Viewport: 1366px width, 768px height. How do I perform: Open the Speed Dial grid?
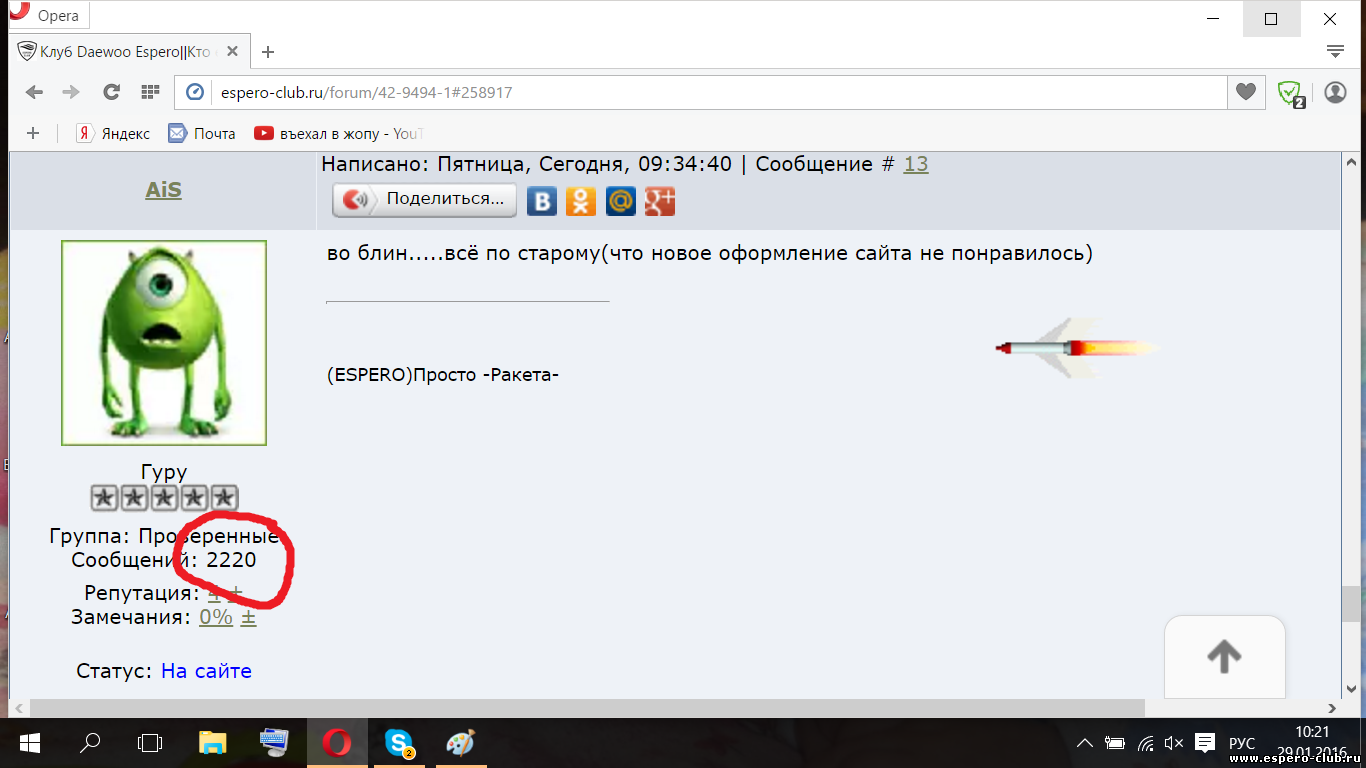tap(150, 92)
